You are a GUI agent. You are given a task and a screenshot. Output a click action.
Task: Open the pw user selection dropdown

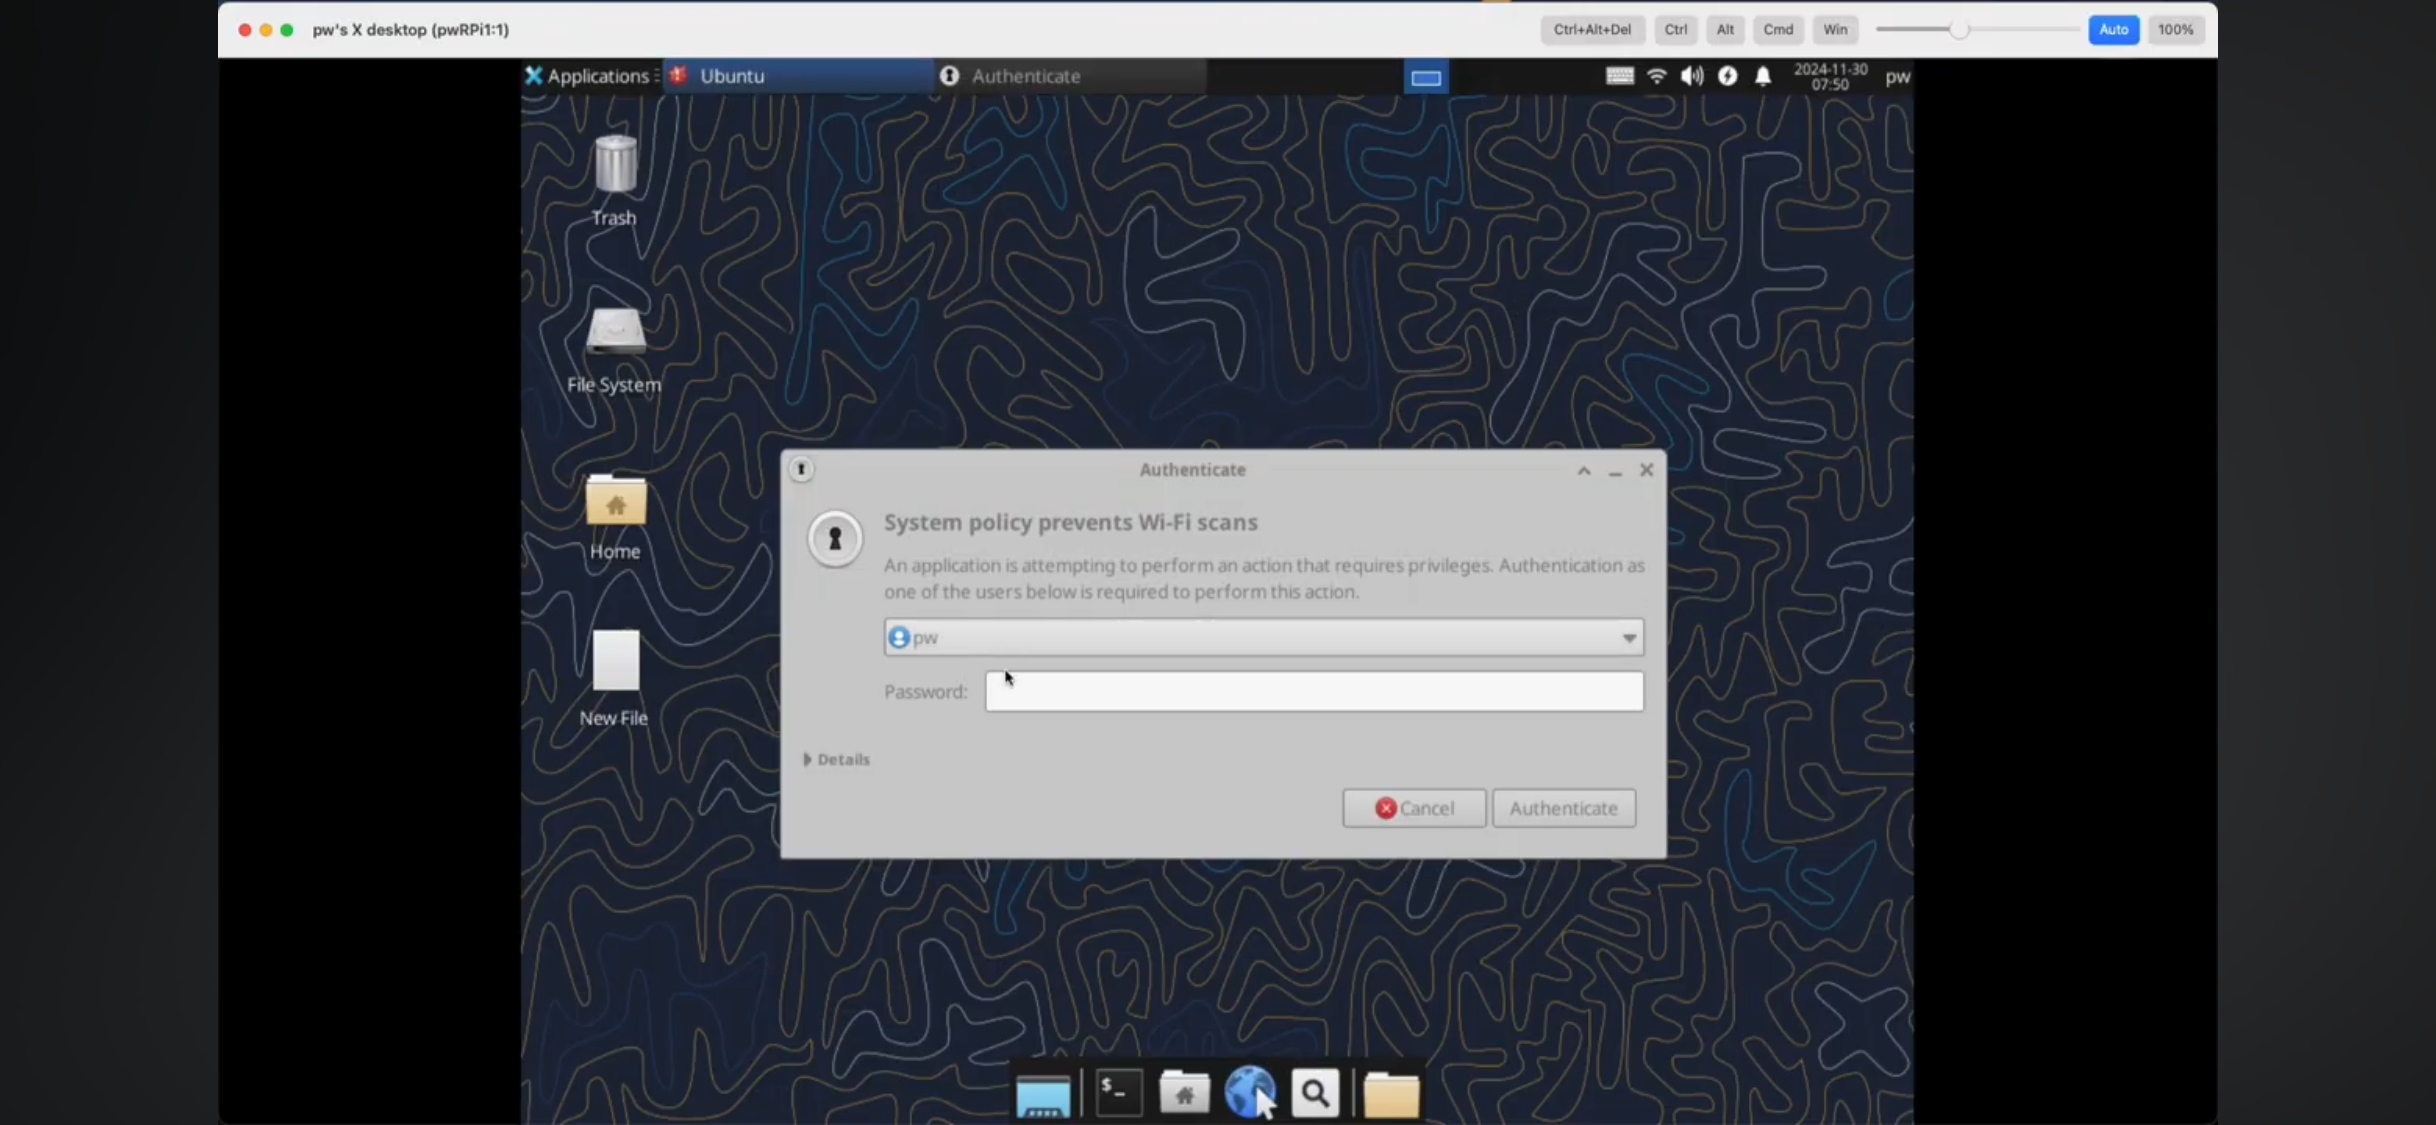click(x=1263, y=637)
